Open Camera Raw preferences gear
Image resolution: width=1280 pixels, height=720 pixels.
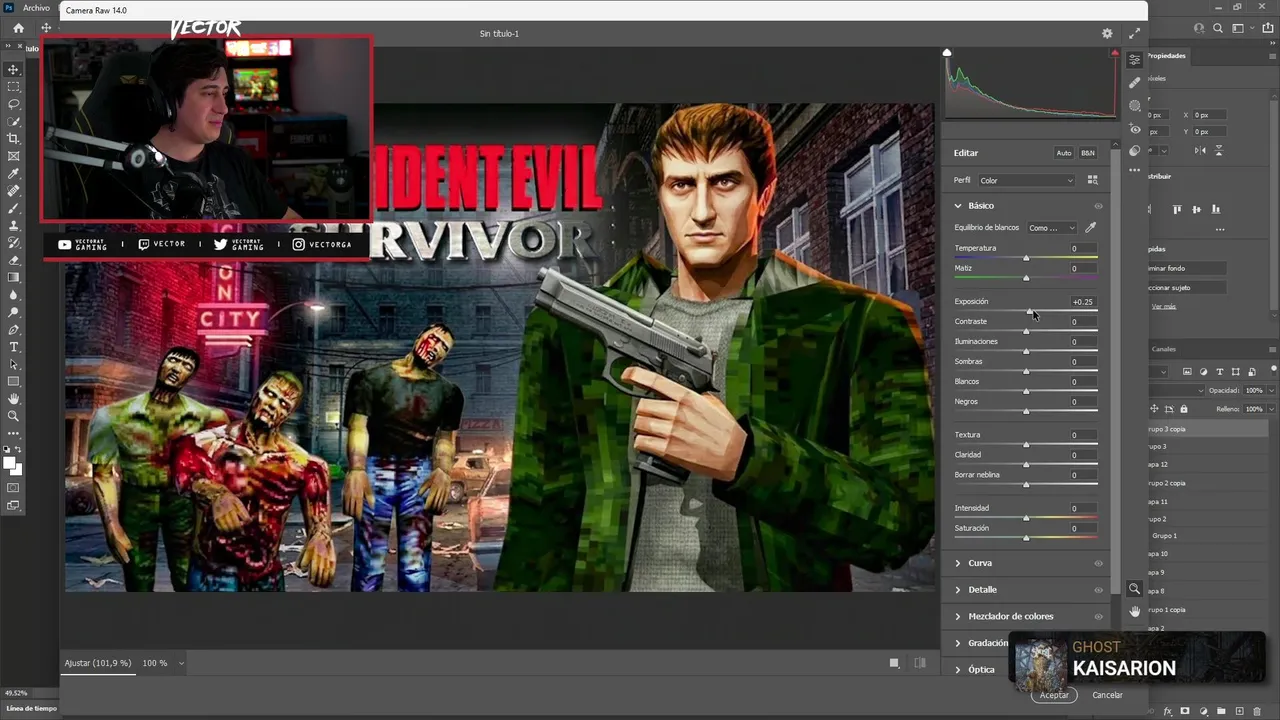pos(1107,33)
